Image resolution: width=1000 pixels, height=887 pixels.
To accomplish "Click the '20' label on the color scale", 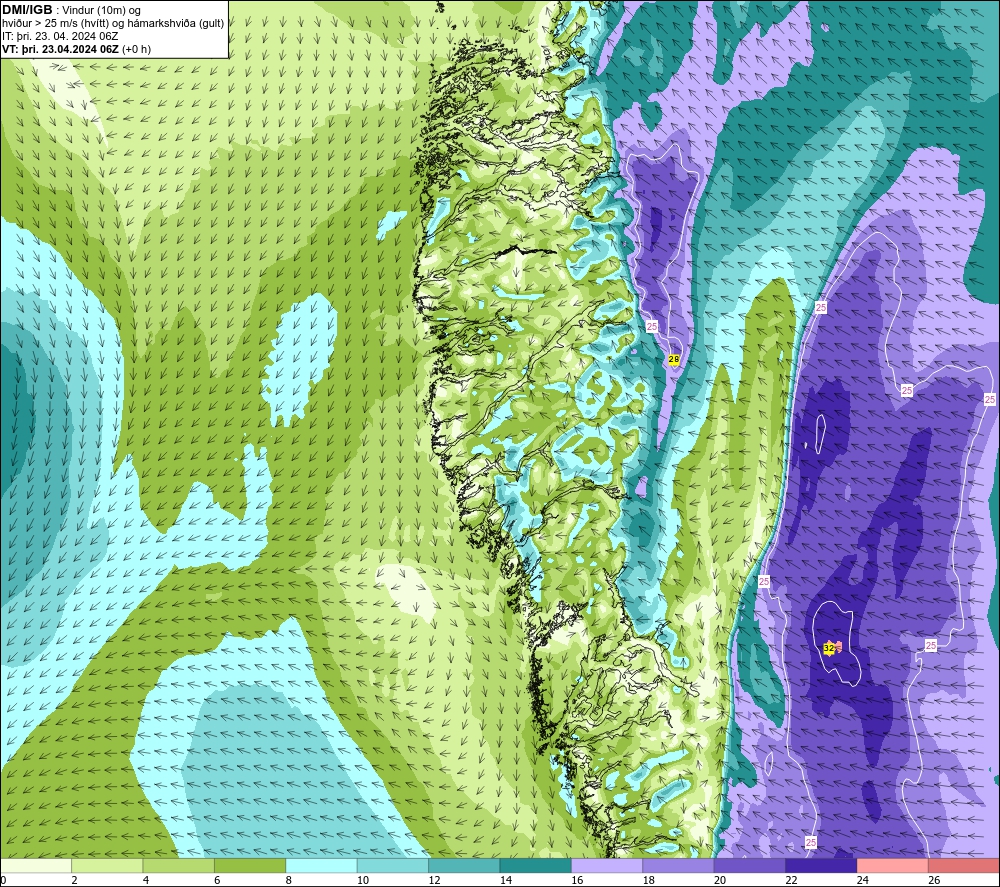I will click(720, 880).
